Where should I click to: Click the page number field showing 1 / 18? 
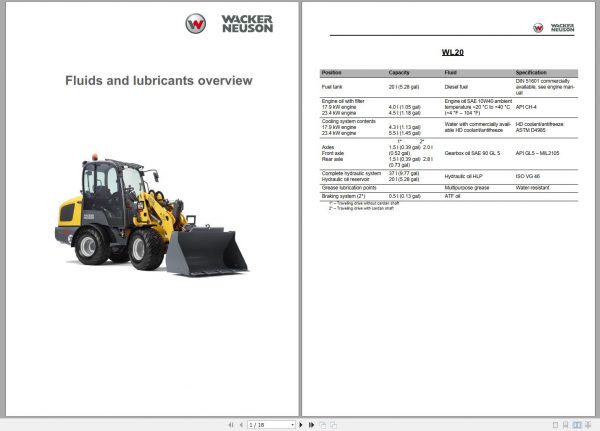[269, 425]
